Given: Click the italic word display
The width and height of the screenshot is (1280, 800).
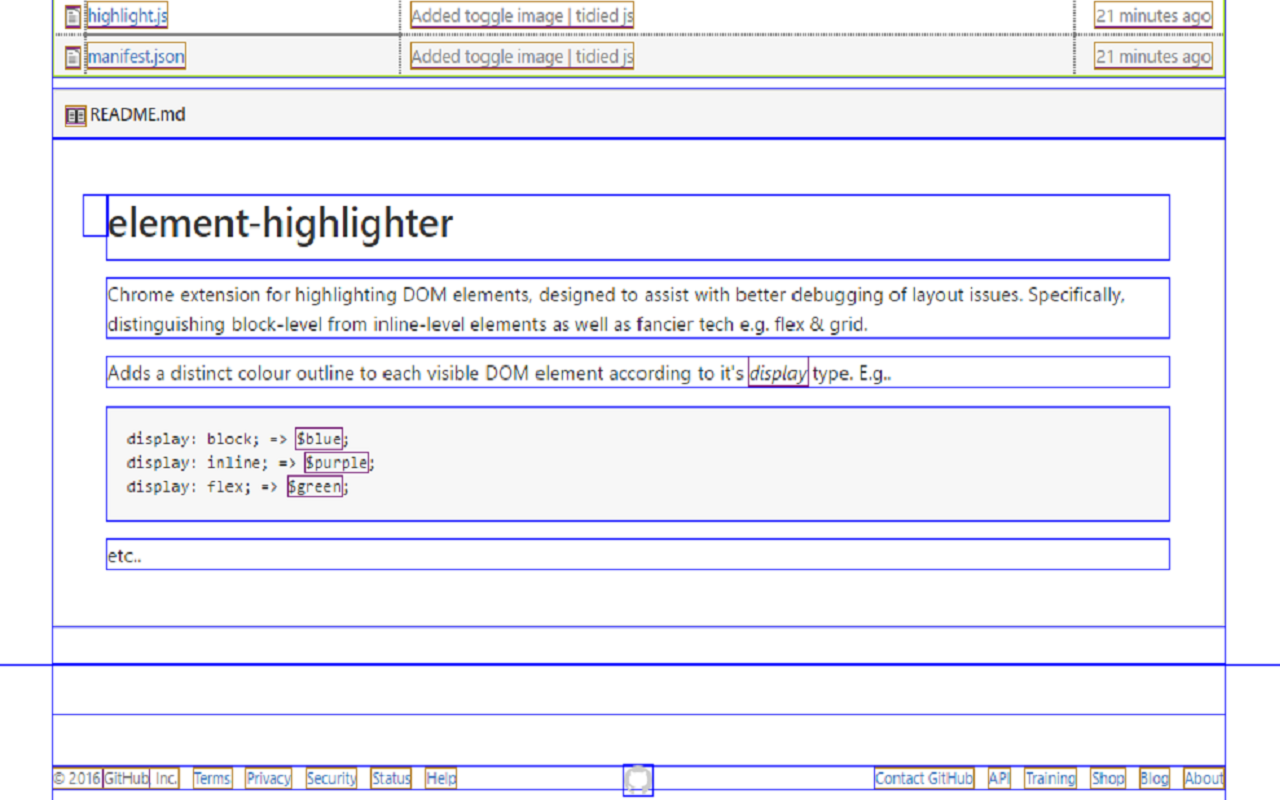Looking at the screenshot, I should [778, 374].
